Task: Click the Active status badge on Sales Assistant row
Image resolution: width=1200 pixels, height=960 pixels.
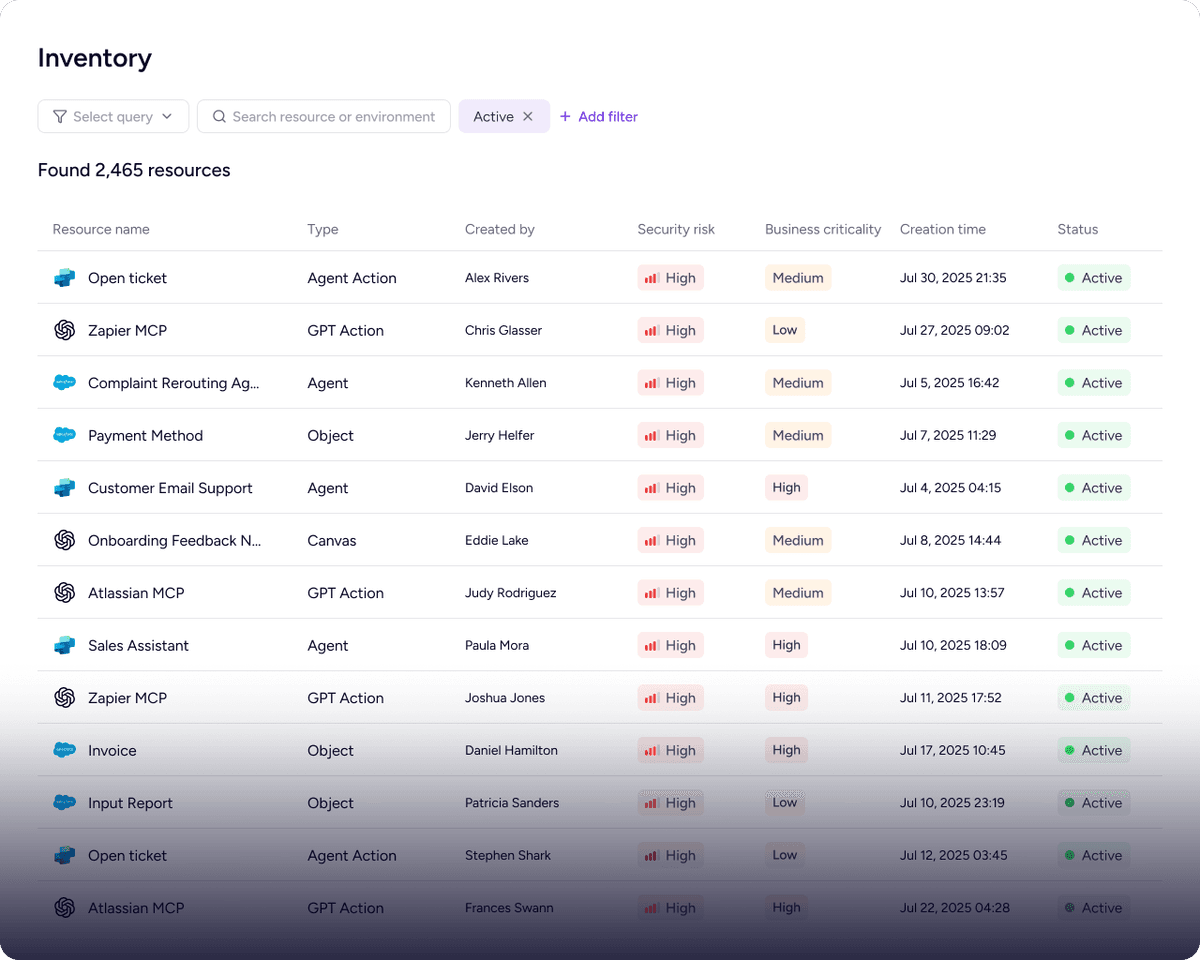Action: [x=1093, y=645]
